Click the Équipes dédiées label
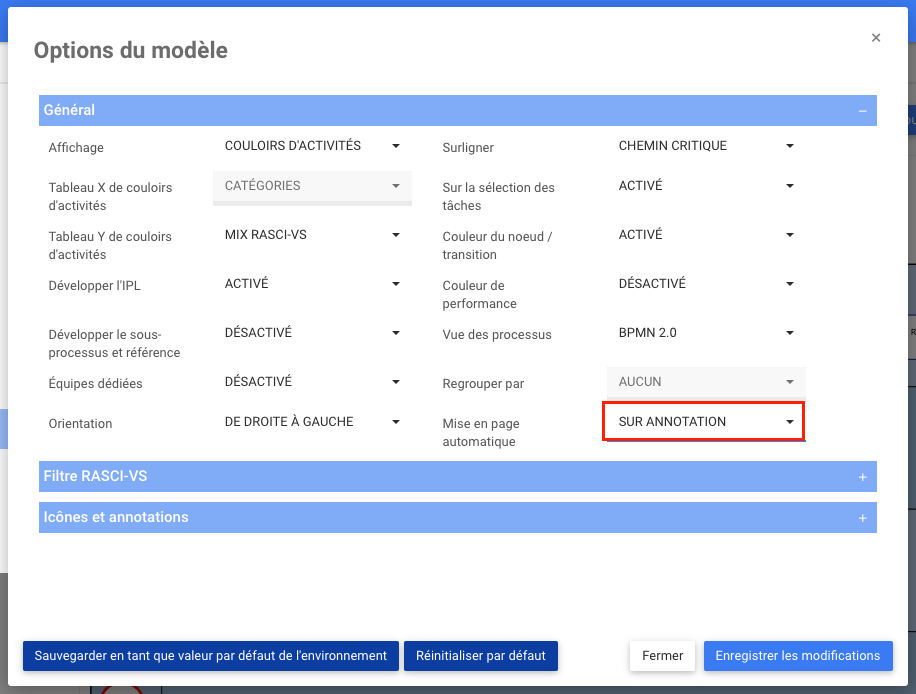The height and width of the screenshot is (694, 916). (95, 384)
